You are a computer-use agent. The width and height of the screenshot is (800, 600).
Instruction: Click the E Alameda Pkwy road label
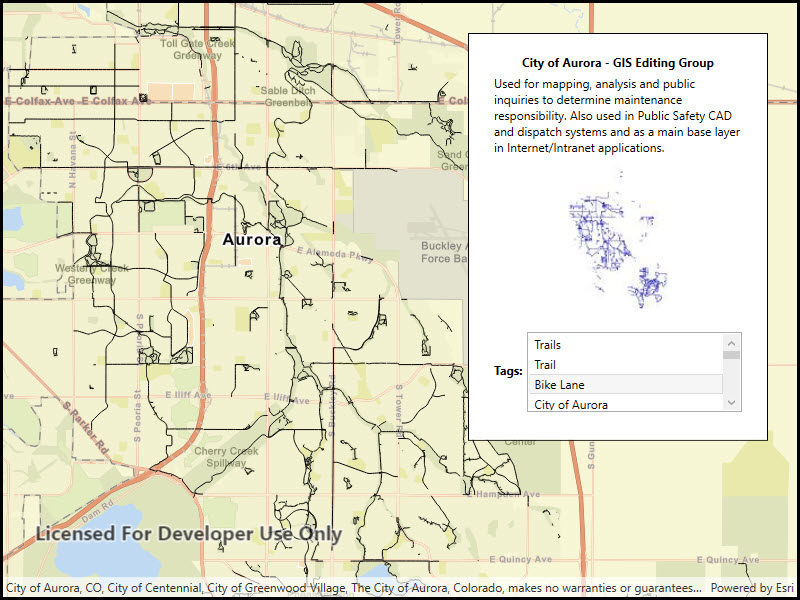(335, 254)
